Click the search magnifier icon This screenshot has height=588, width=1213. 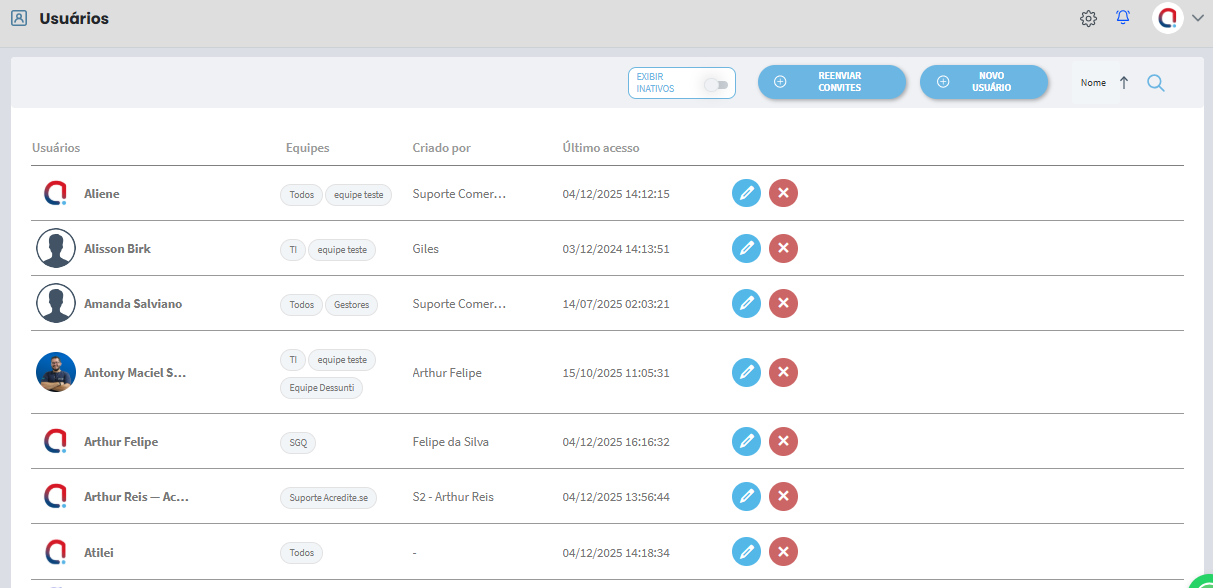coord(1155,83)
